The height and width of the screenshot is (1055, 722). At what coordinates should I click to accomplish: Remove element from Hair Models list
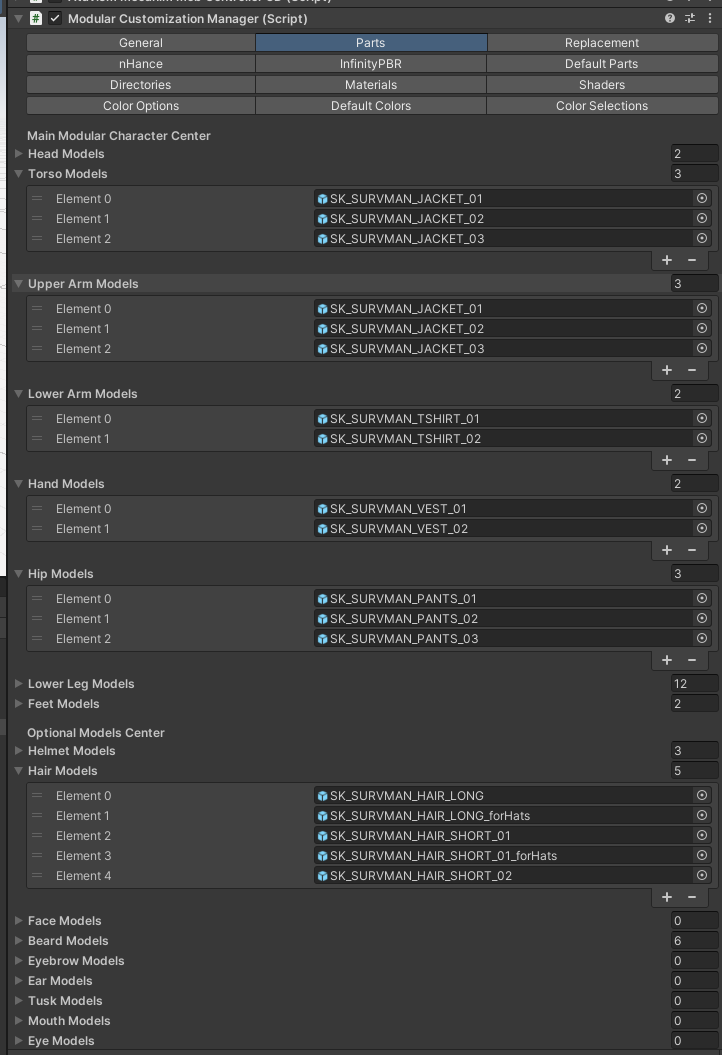[x=692, y=897]
